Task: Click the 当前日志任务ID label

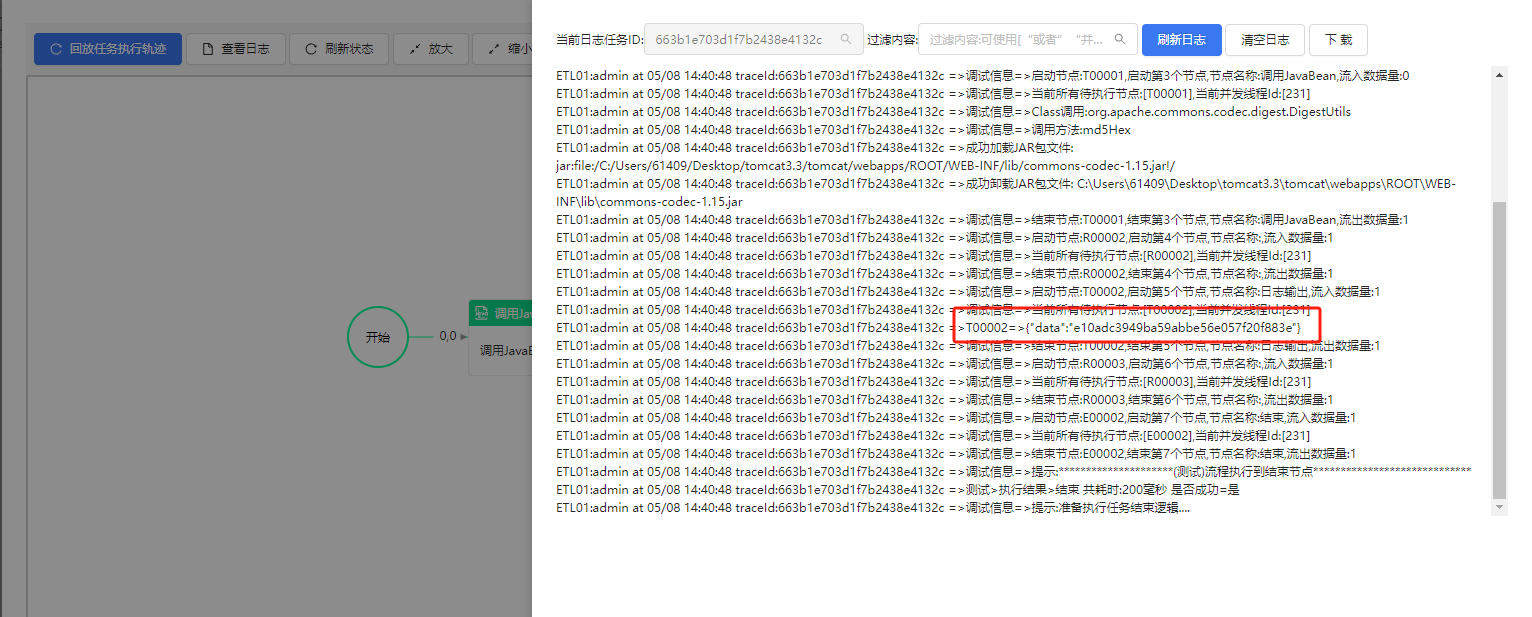Action: [x=600, y=40]
